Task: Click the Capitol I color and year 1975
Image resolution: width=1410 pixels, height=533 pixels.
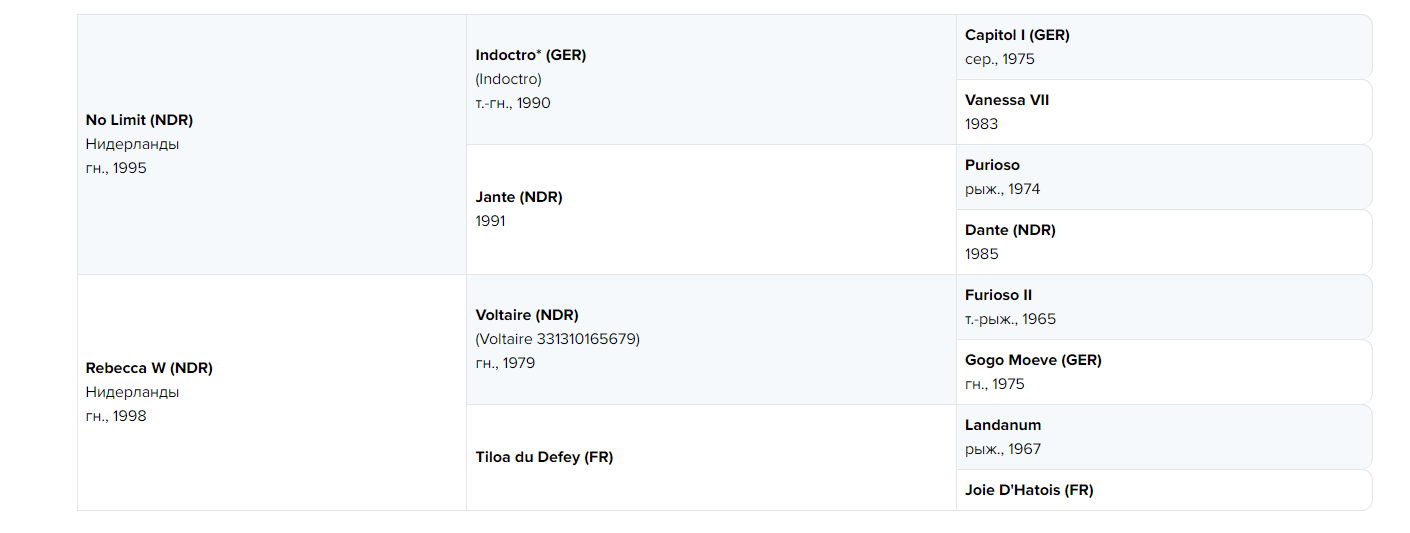Action: 1000,59
